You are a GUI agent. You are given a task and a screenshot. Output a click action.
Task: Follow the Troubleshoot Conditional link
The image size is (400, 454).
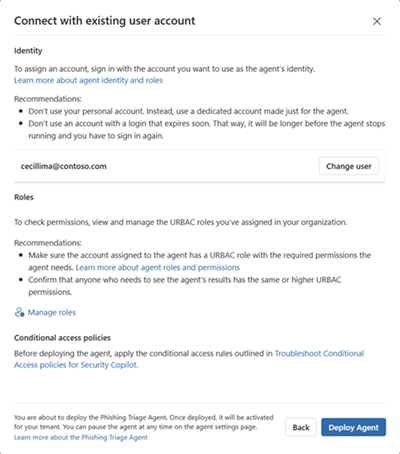(x=319, y=353)
